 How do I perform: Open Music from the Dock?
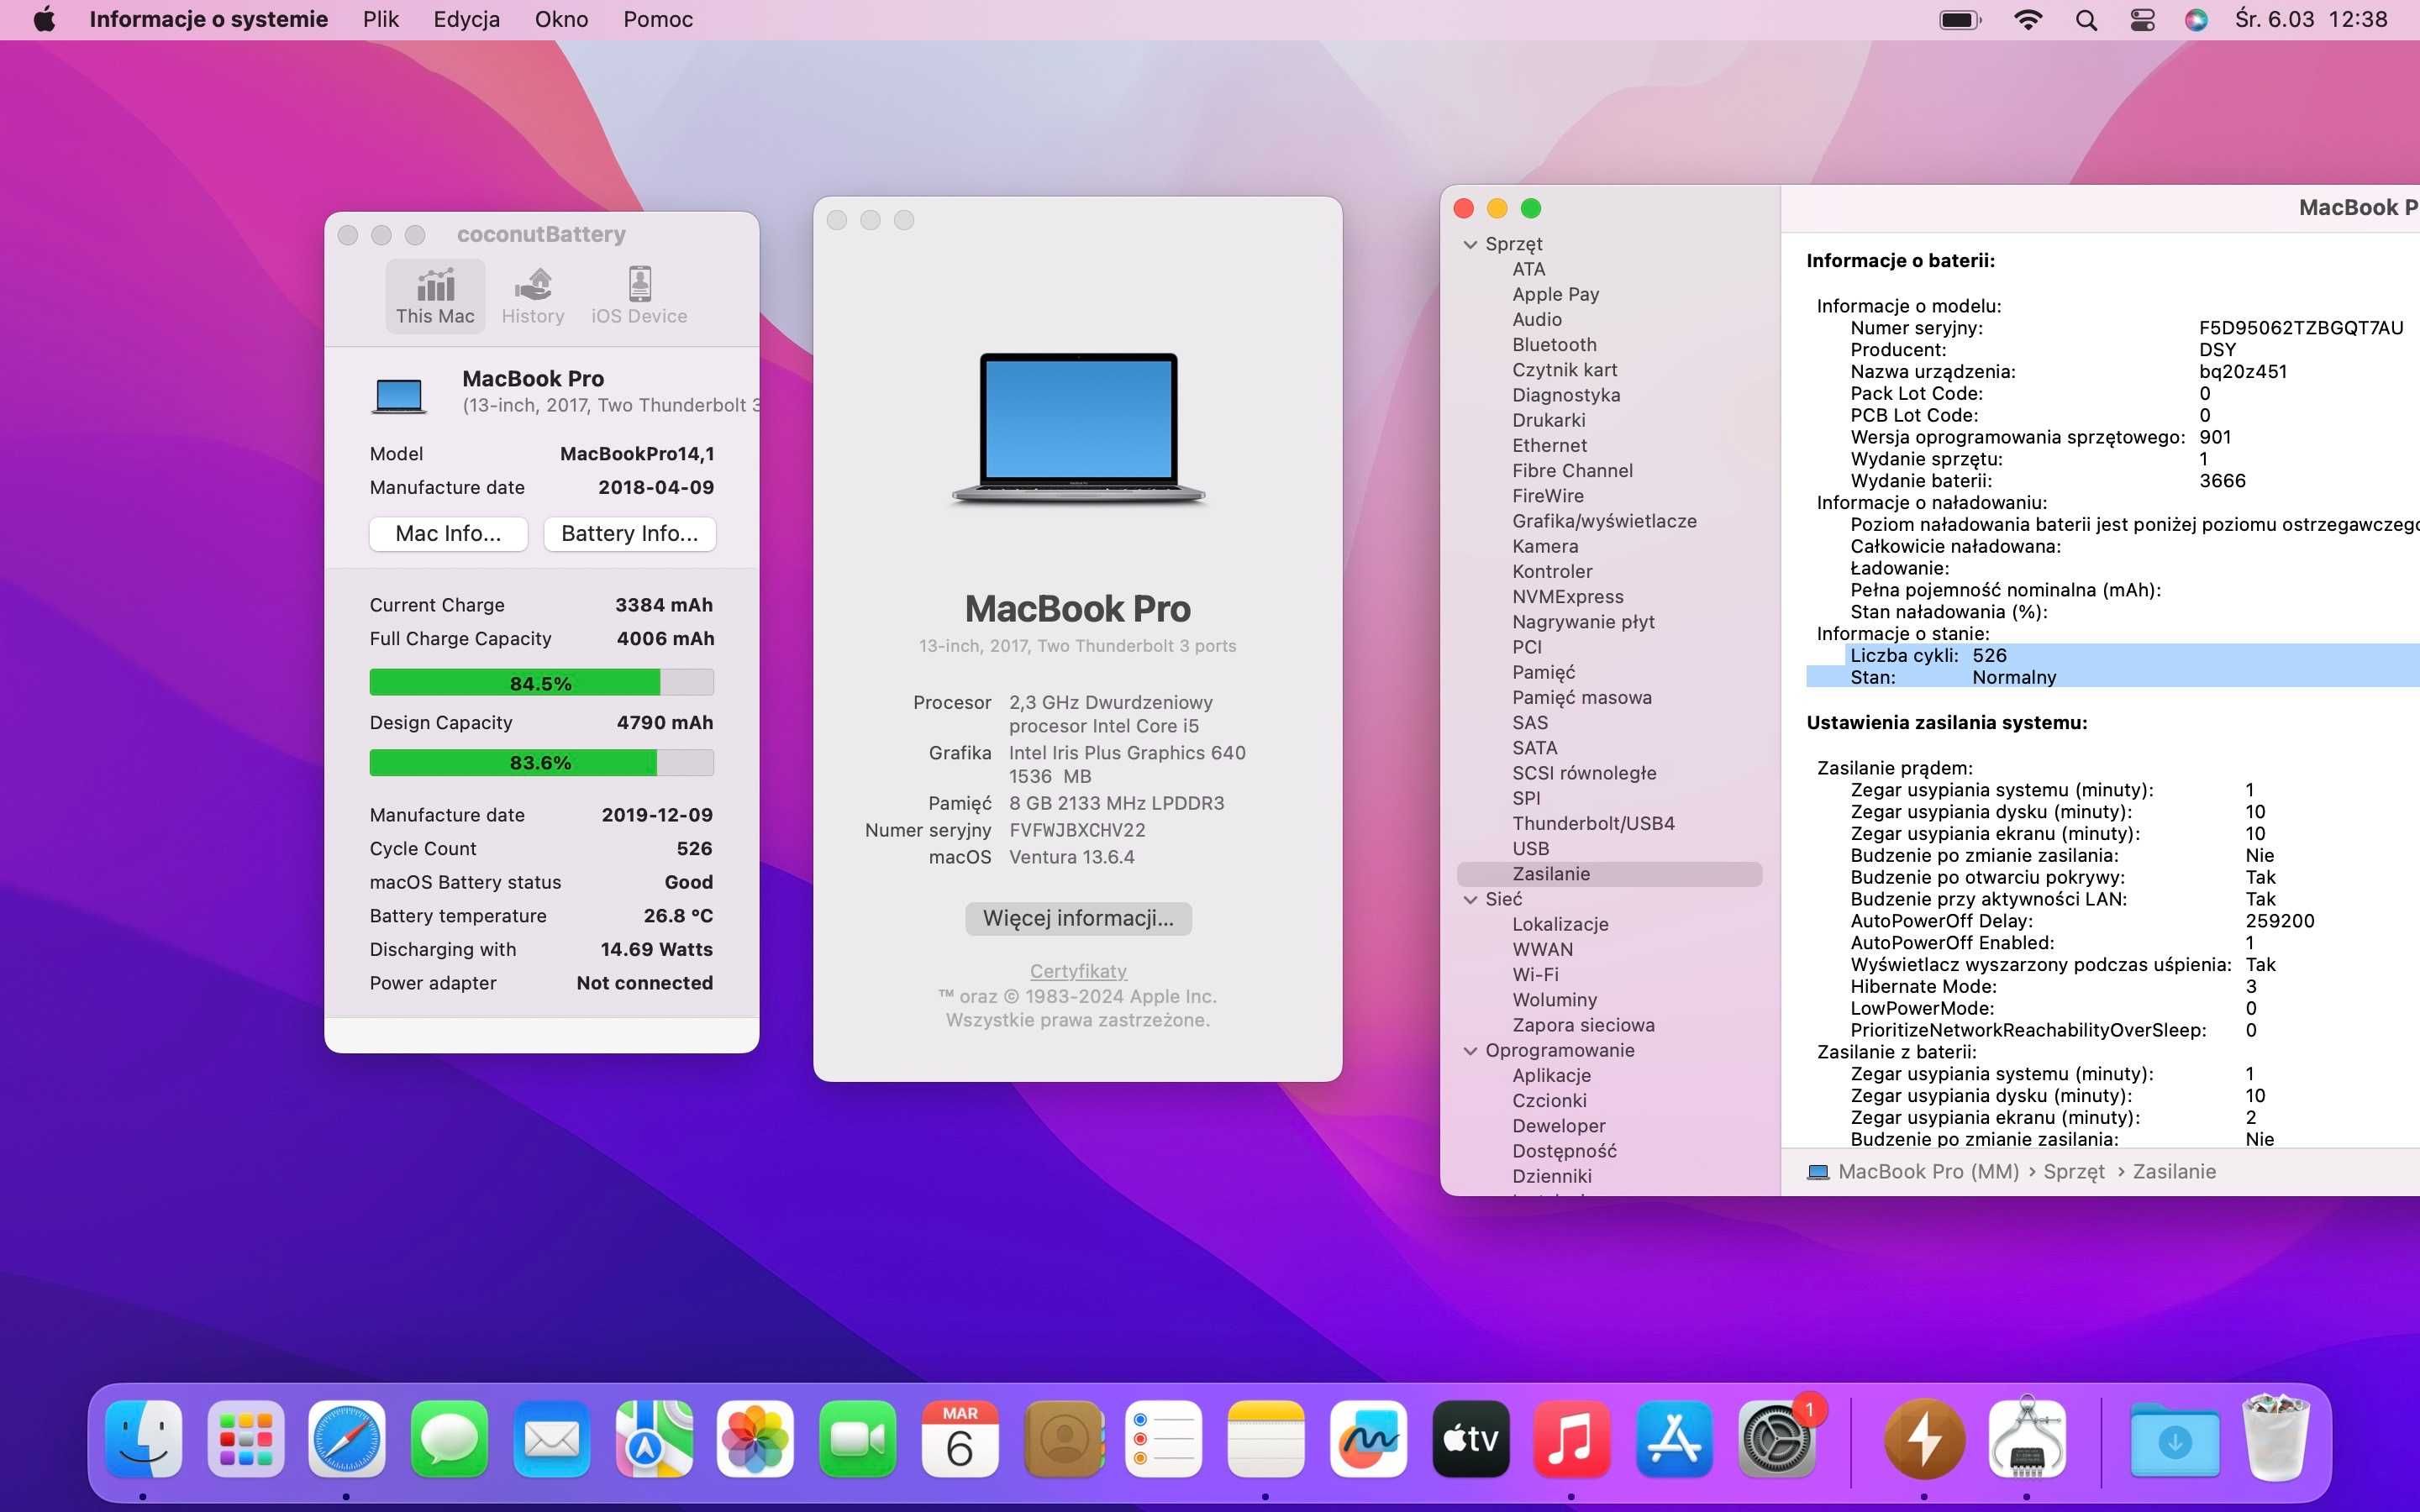[1572, 1440]
